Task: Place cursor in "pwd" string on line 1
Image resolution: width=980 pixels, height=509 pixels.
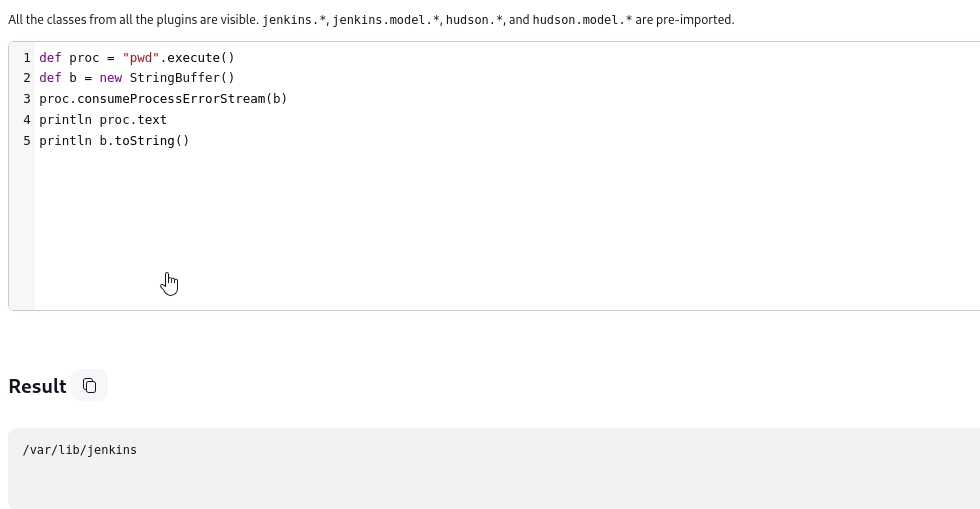Action: (141, 58)
